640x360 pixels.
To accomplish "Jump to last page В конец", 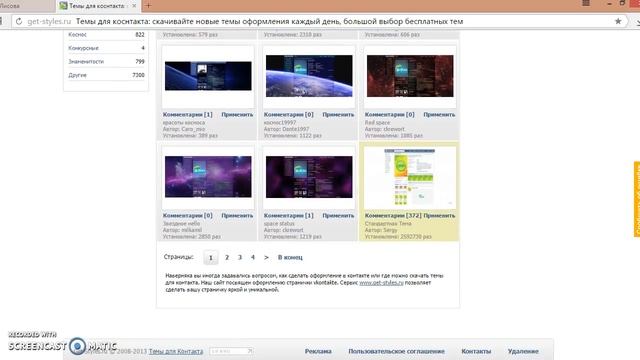I will [x=290, y=258].
